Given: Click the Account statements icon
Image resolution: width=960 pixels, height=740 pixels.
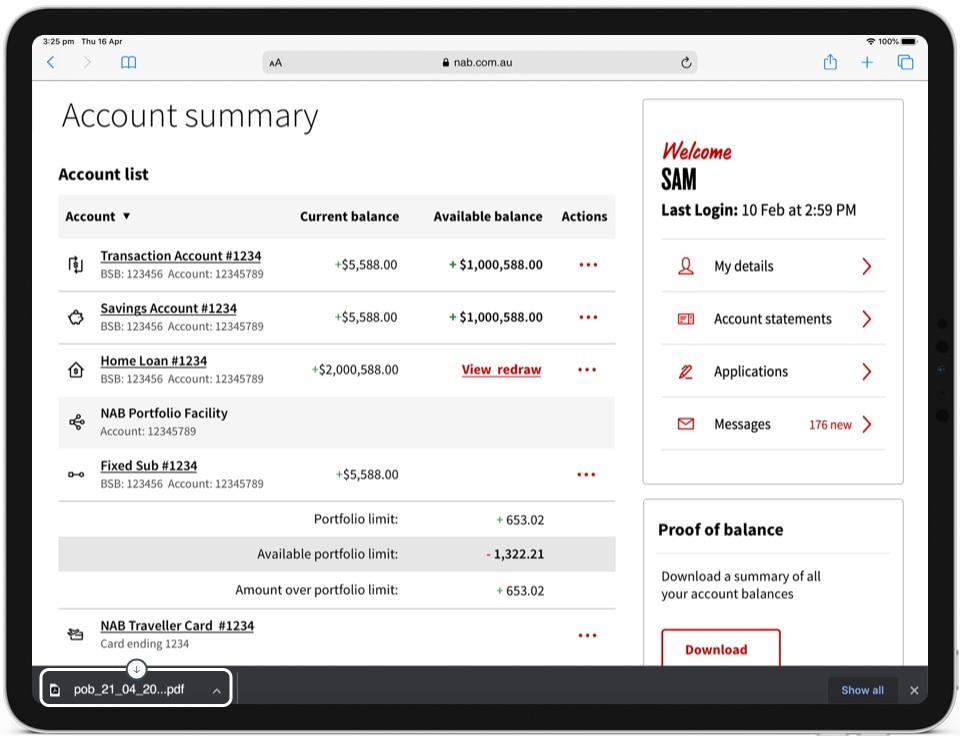Looking at the screenshot, I should pos(686,319).
